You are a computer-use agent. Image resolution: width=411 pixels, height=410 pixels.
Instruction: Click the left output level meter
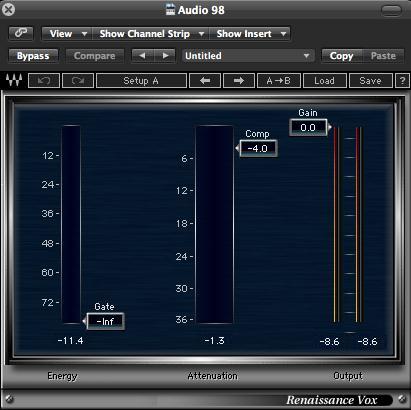pyautogui.click(x=336, y=224)
